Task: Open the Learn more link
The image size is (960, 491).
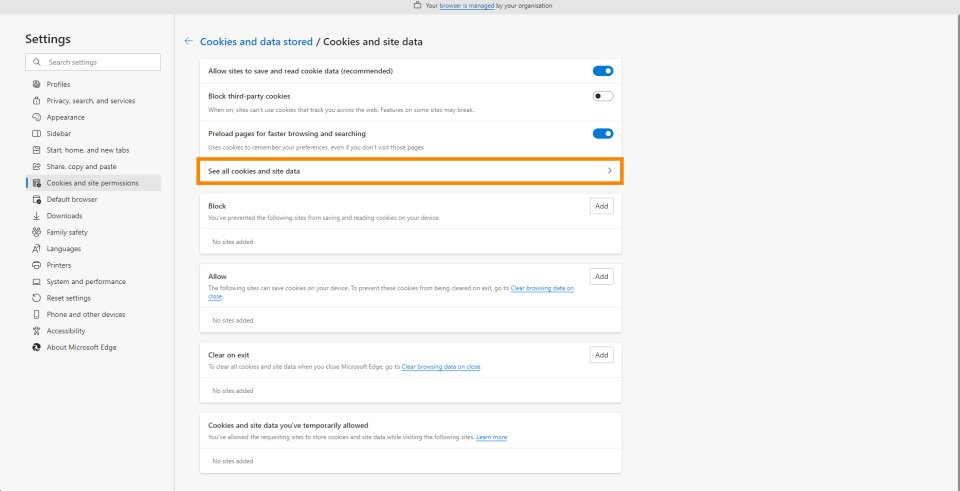Action: [x=491, y=437]
